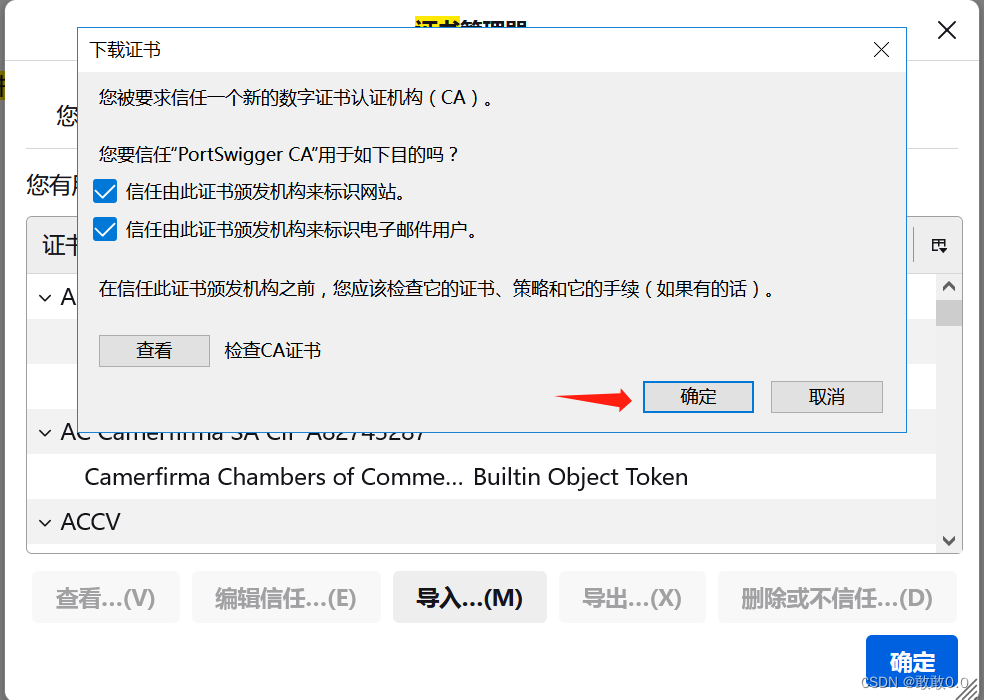984x700 pixels.
Task: Select the Camerfirma Chambers of Comme... certificate row
Action: [481, 477]
